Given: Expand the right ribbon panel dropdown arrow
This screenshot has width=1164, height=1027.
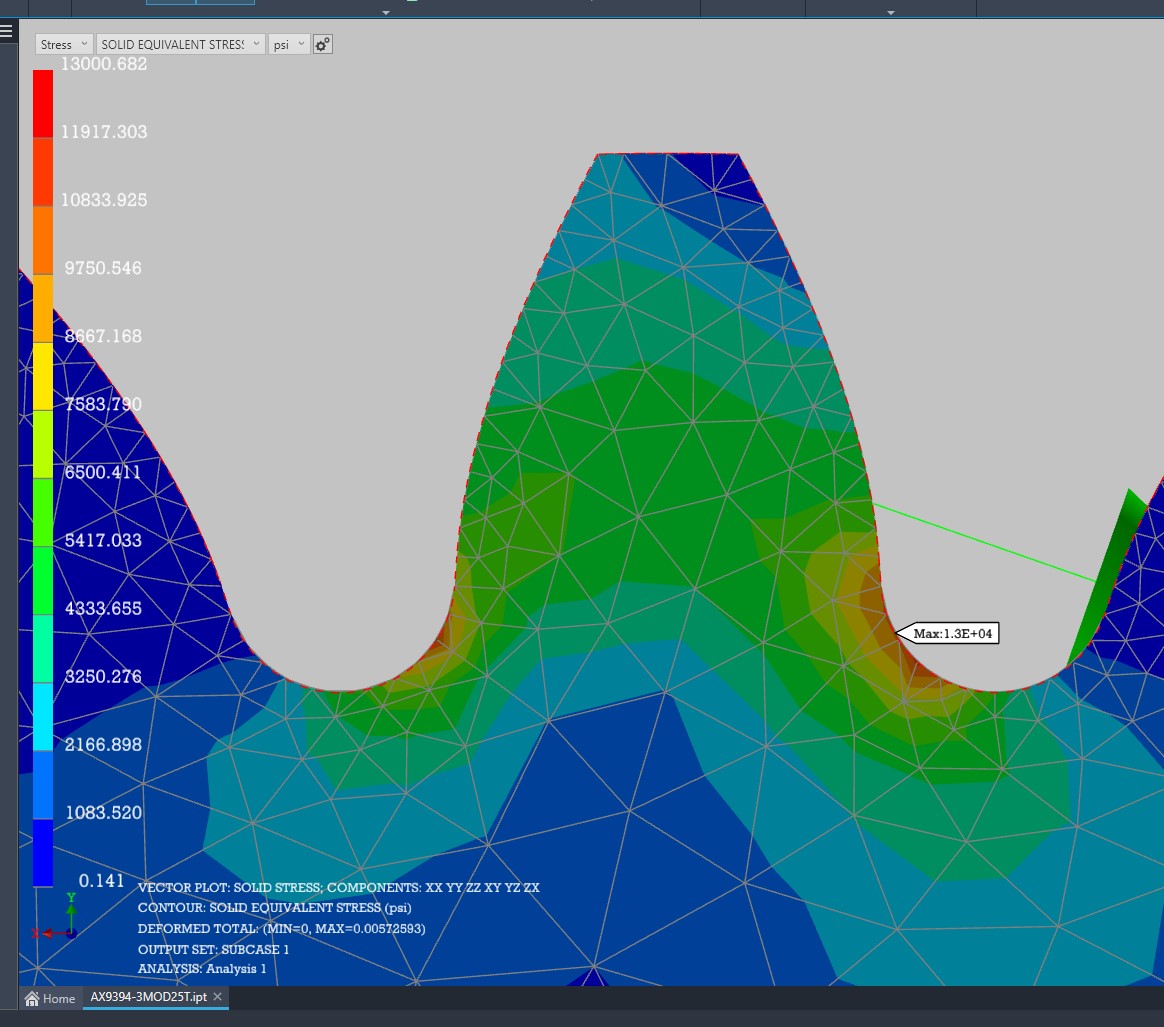Looking at the screenshot, I should (x=890, y=13).
